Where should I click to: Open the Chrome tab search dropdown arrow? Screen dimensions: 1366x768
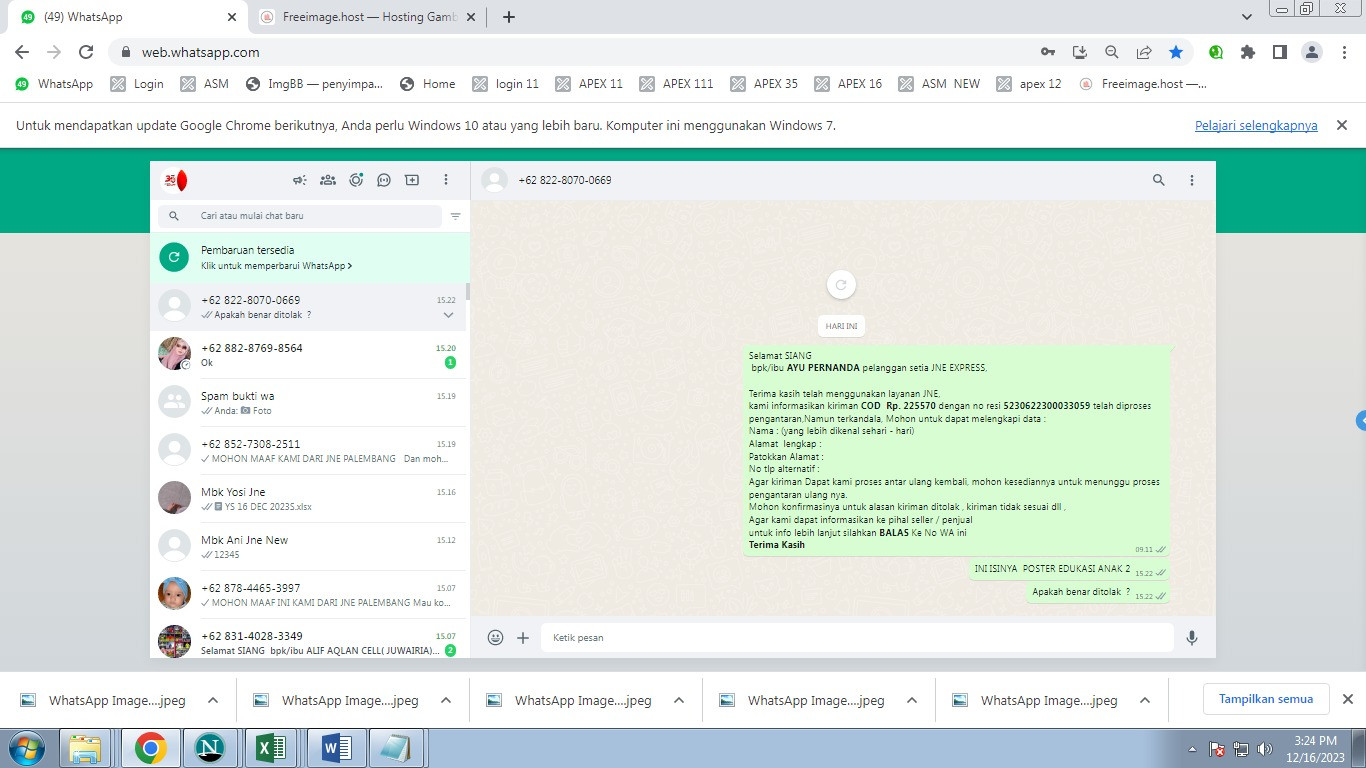(x=1247, y=17)
